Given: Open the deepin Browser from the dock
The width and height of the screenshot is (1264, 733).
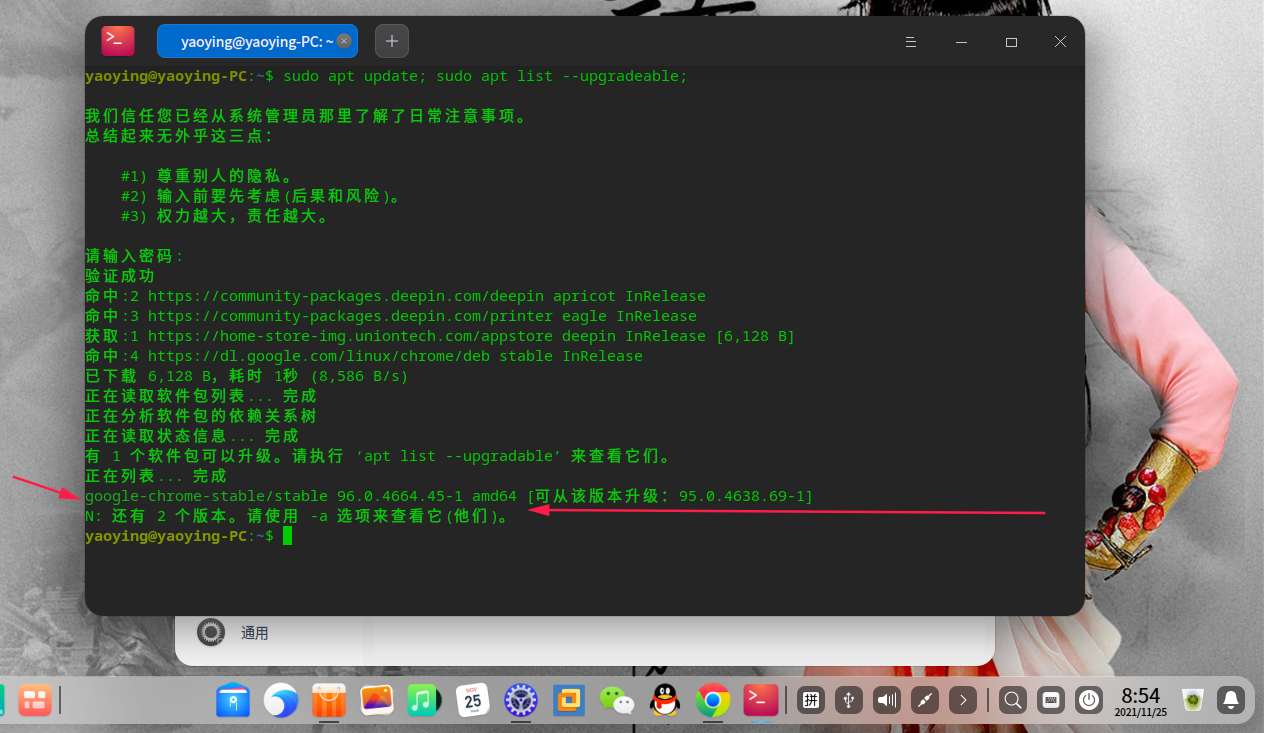Looking at the screenshot, I should click(281, 700).
